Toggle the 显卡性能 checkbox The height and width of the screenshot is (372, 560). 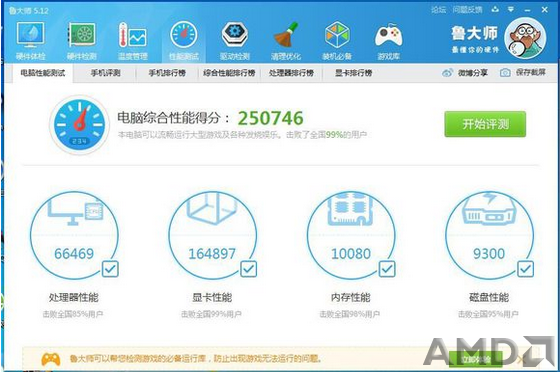[249, 269]
